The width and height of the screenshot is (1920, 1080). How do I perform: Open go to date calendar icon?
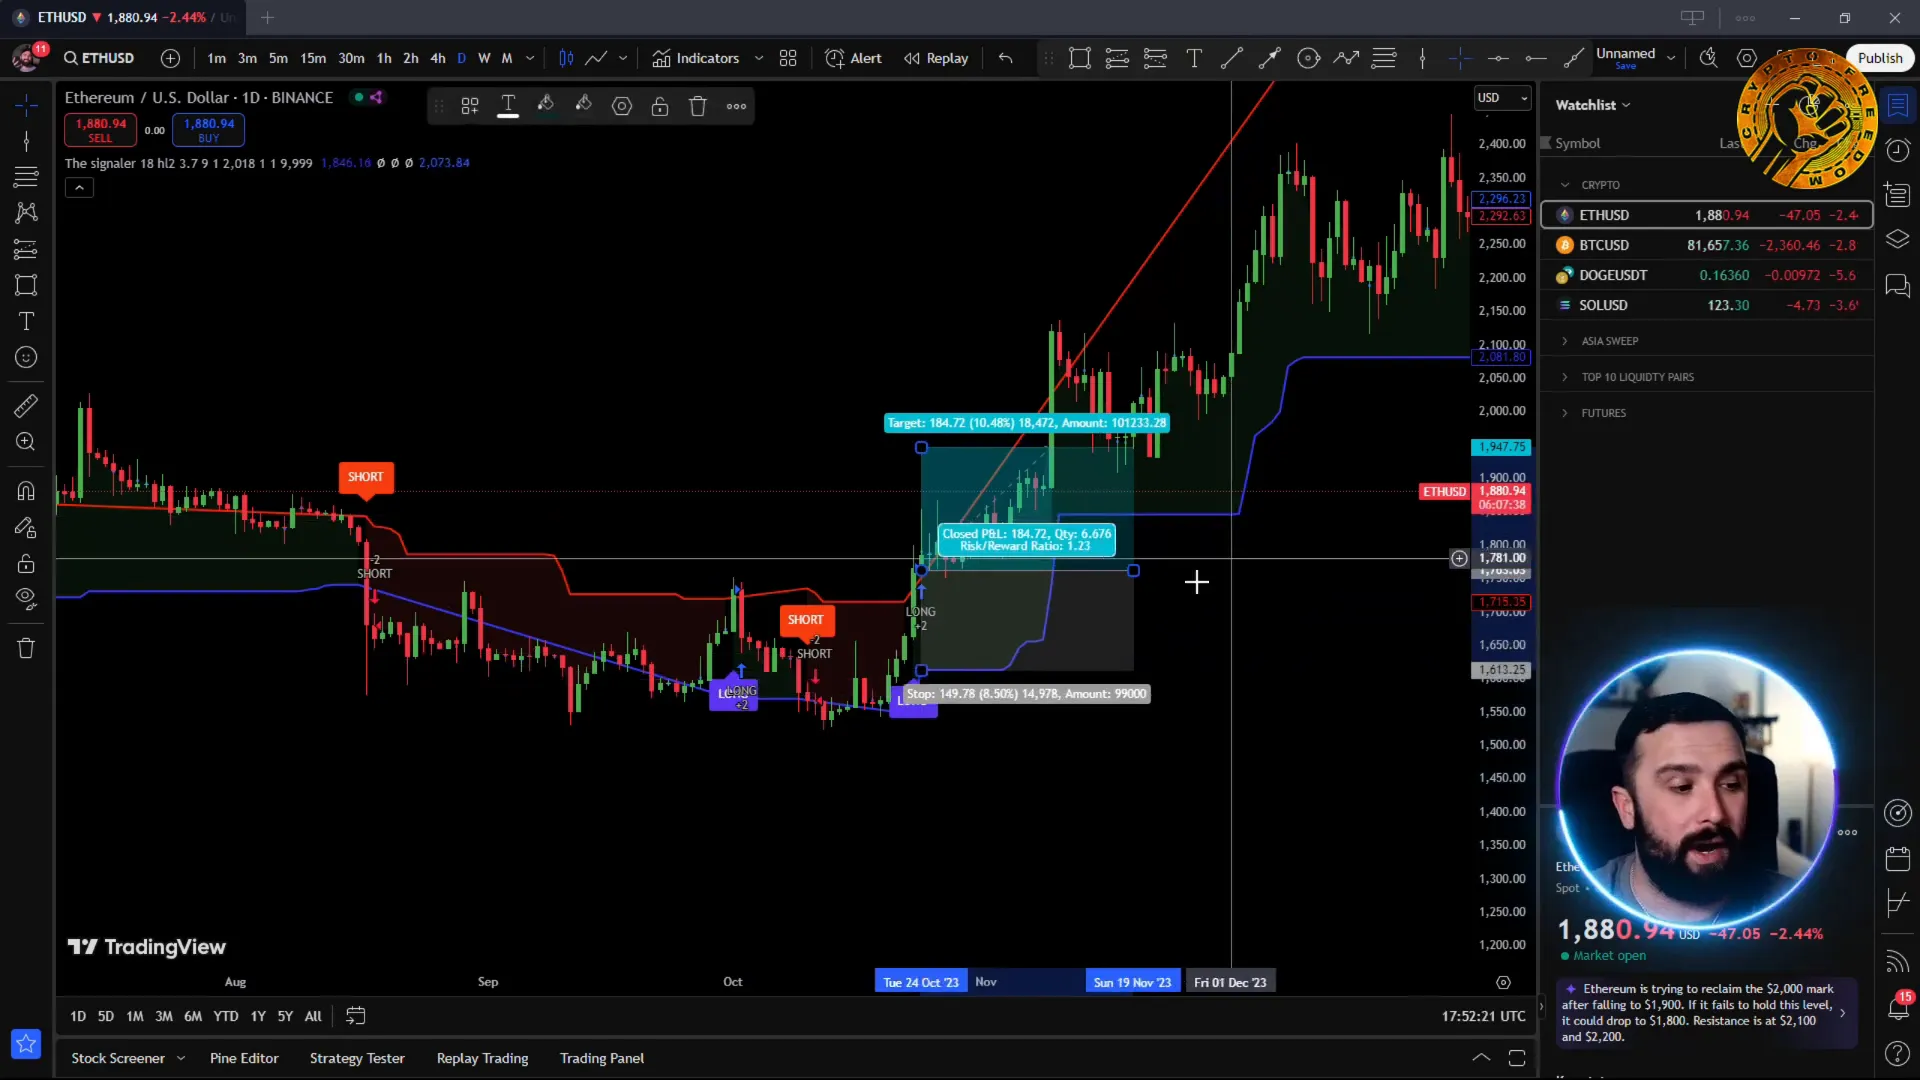(x=355, y=1016)
